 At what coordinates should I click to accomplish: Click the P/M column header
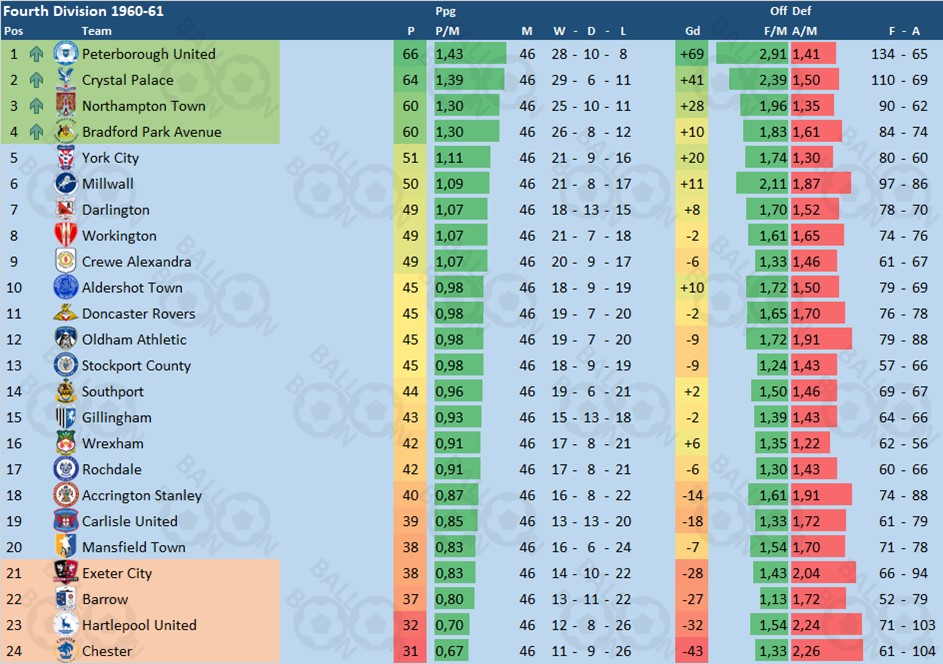pyautogui.click(x=447, y=31)
